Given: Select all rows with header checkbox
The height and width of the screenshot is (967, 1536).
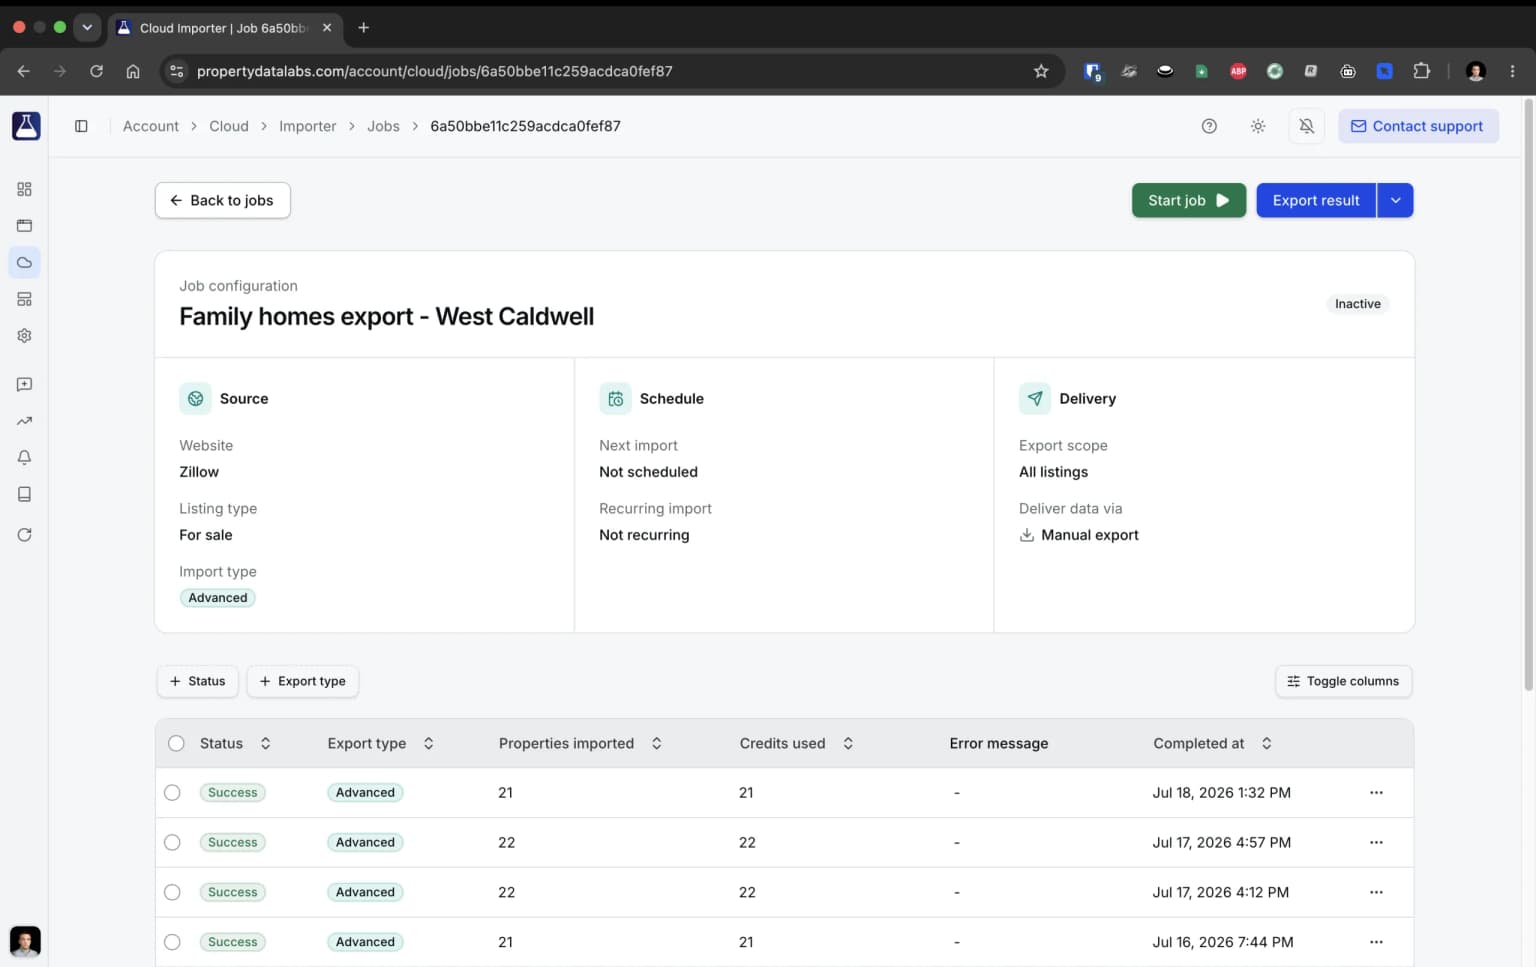Looking at the screenshot, I should point(176,743).
